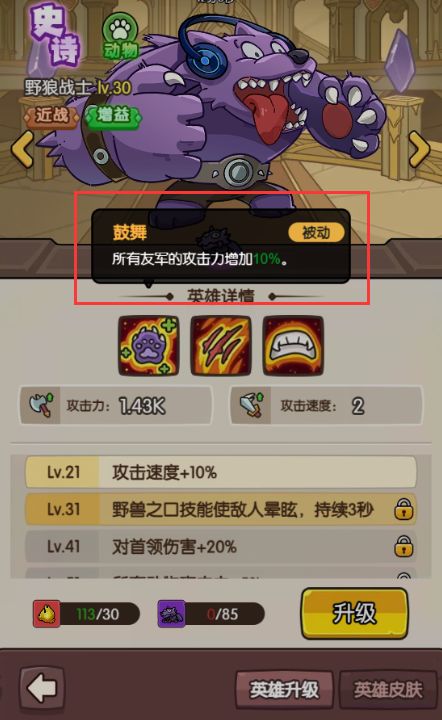442x720 pixels.
Task: Show next hero with right chevron
Action: 419,149
